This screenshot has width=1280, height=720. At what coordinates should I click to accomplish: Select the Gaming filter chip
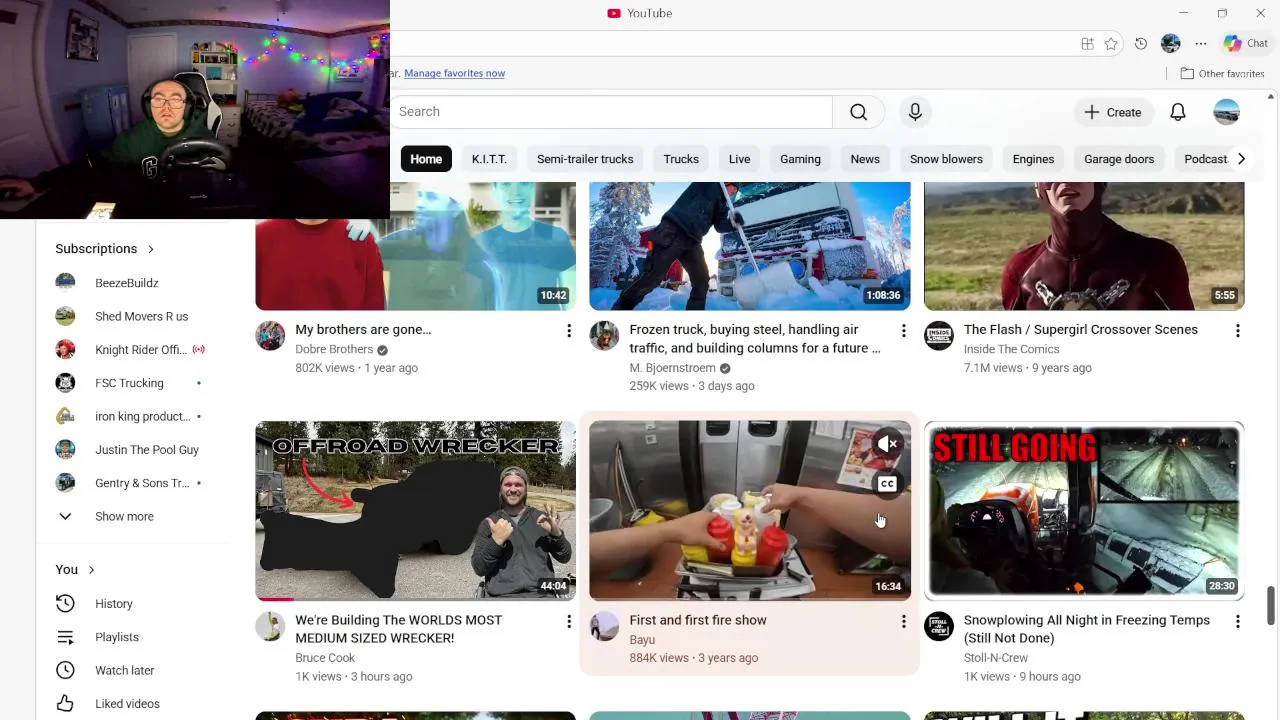coord(800,159)
